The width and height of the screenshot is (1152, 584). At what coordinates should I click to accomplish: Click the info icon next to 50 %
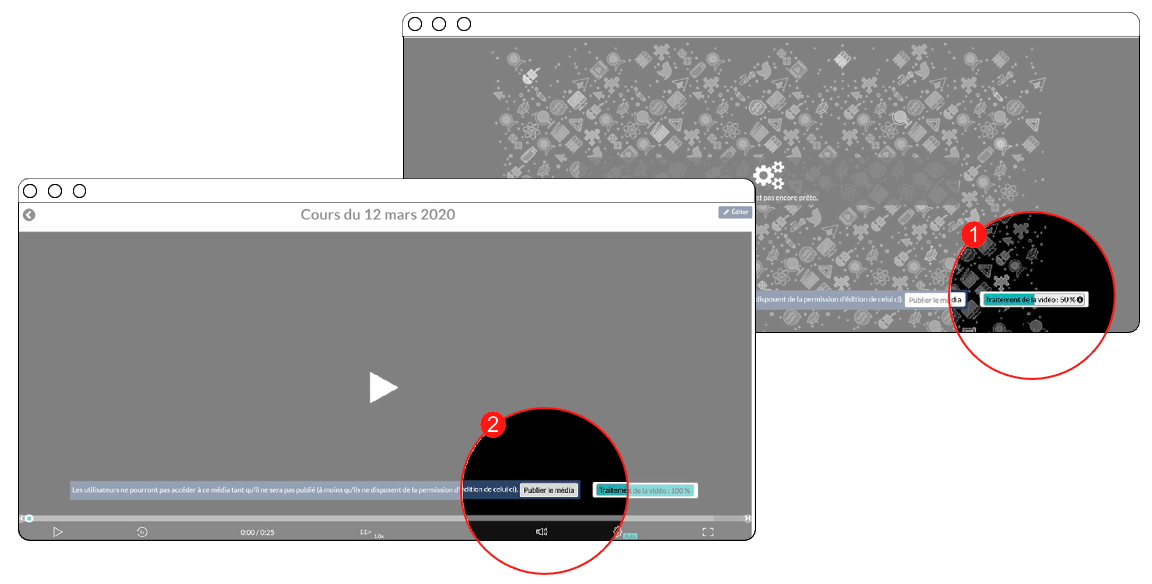pyautogui.click(x=1080, y=300)
